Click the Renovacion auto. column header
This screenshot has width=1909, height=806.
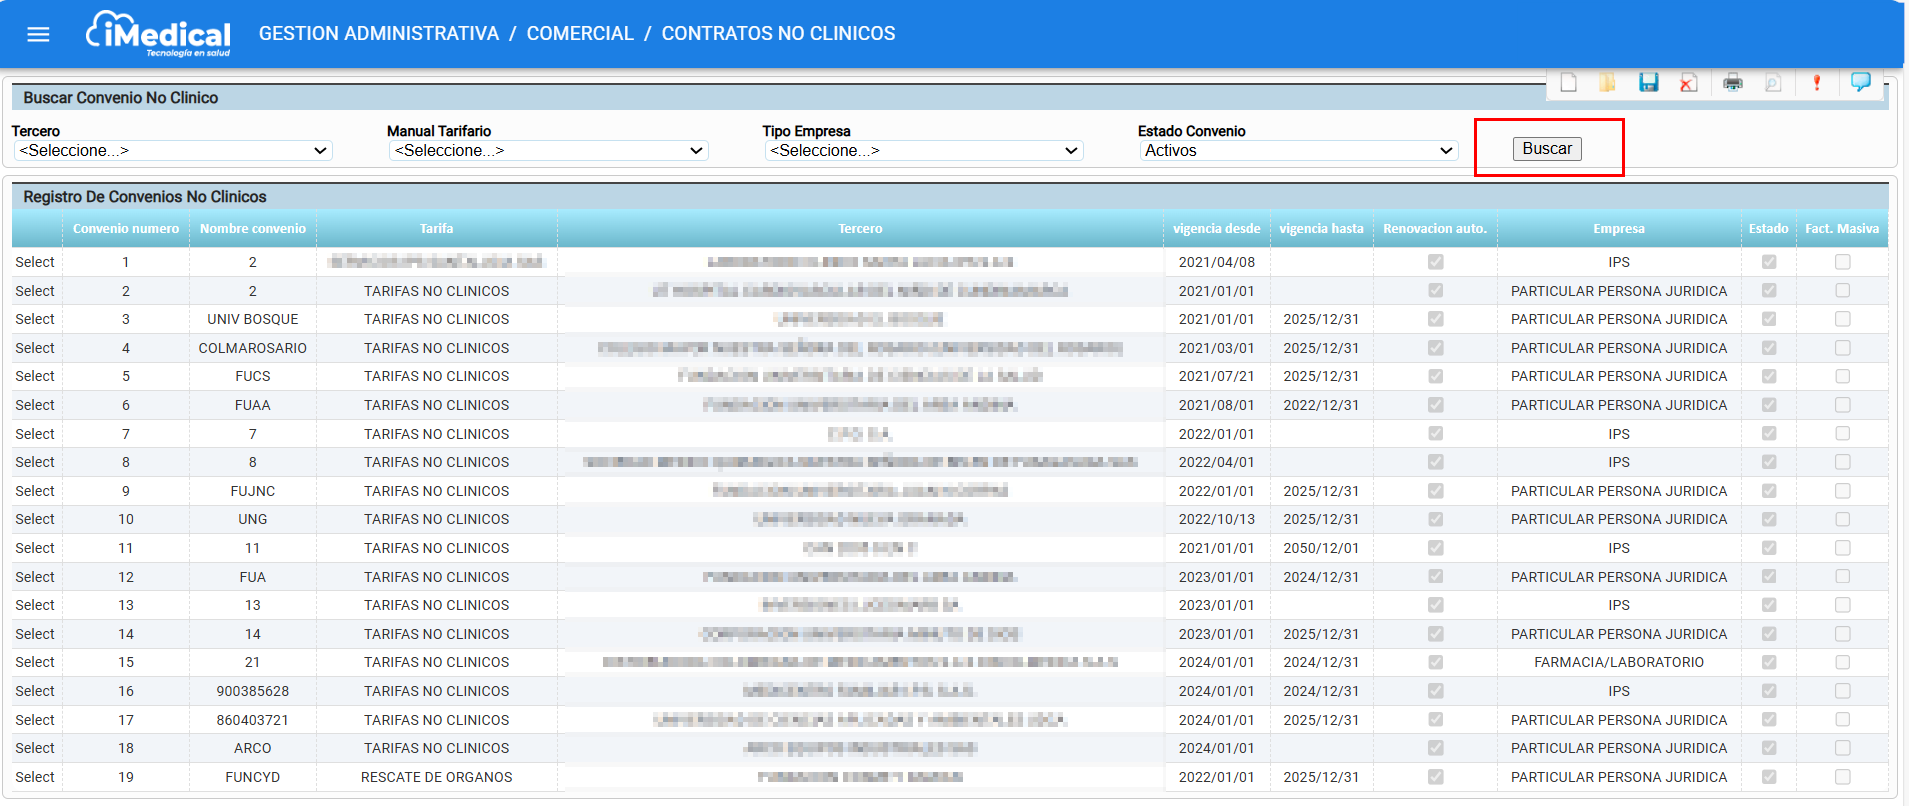pos(1435,229)
